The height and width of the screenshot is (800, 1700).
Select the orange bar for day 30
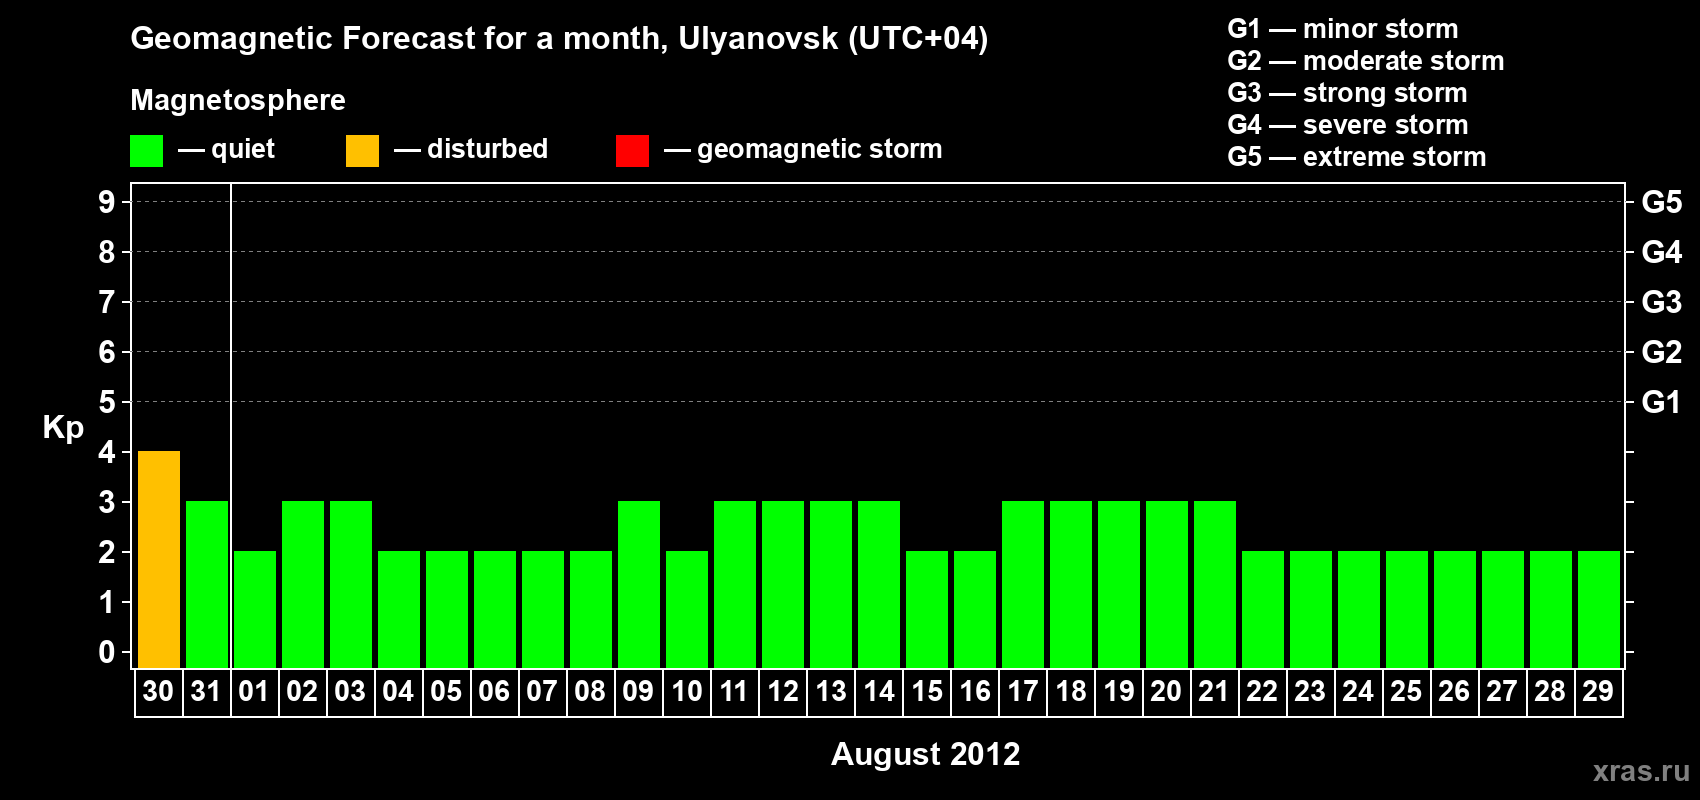tap(159, 559)
